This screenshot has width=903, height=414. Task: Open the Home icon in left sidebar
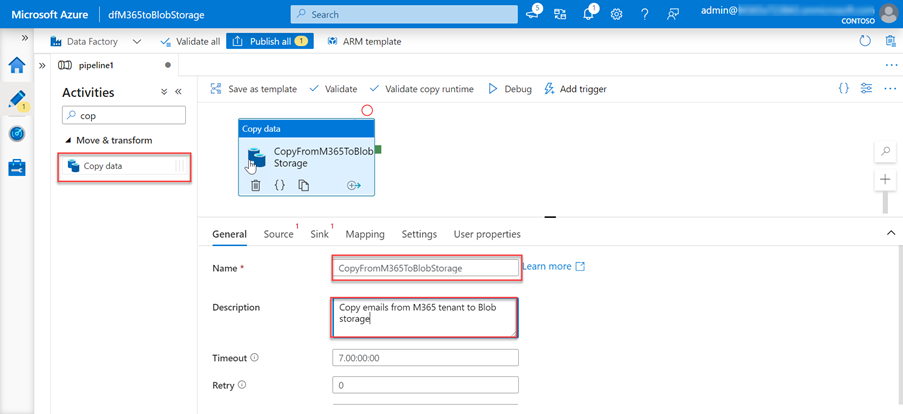pyautogui.click(x=17, y=66)
